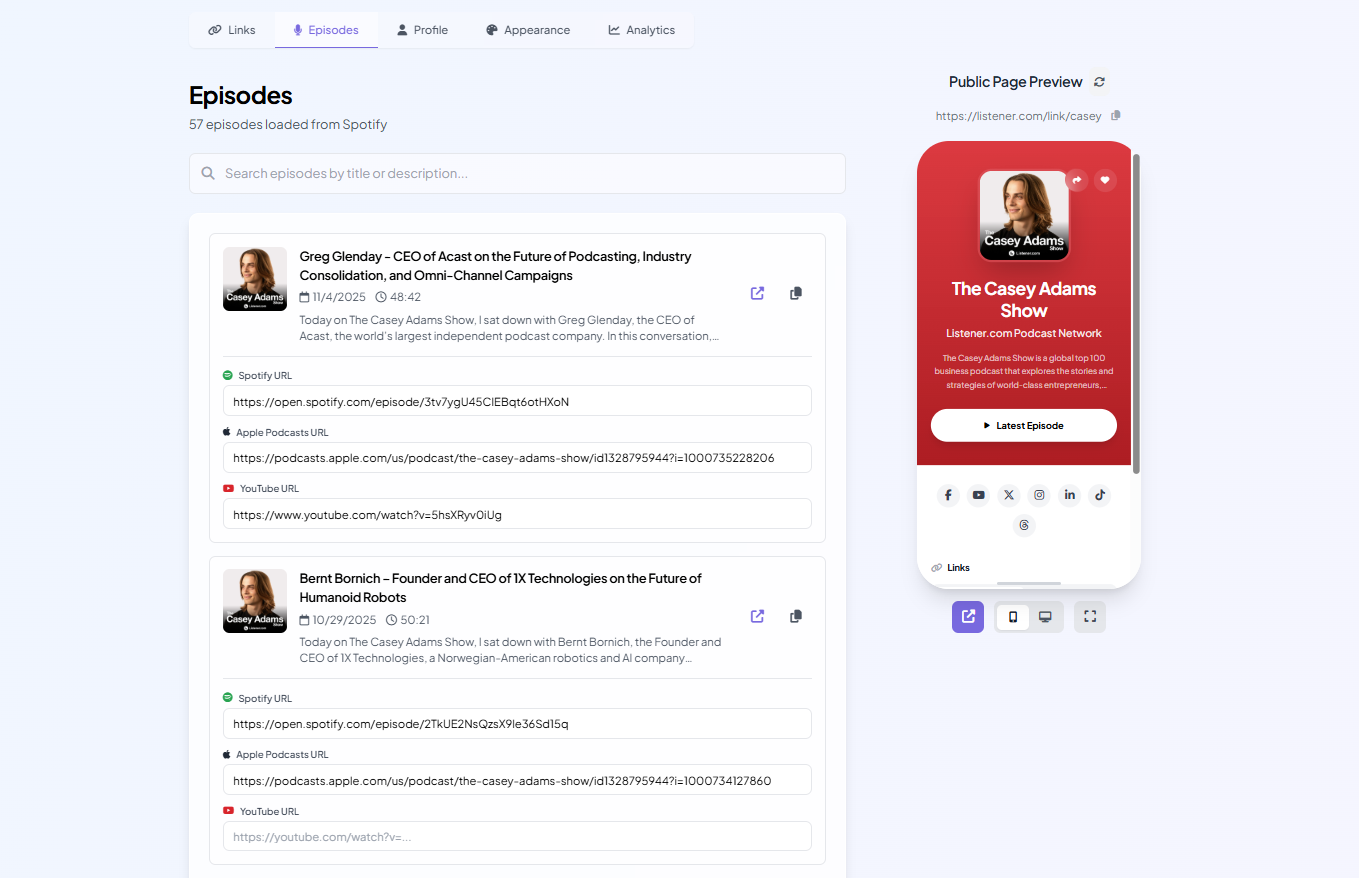Focus the episode search field
Screen dimensions: 1359x878
517,173
